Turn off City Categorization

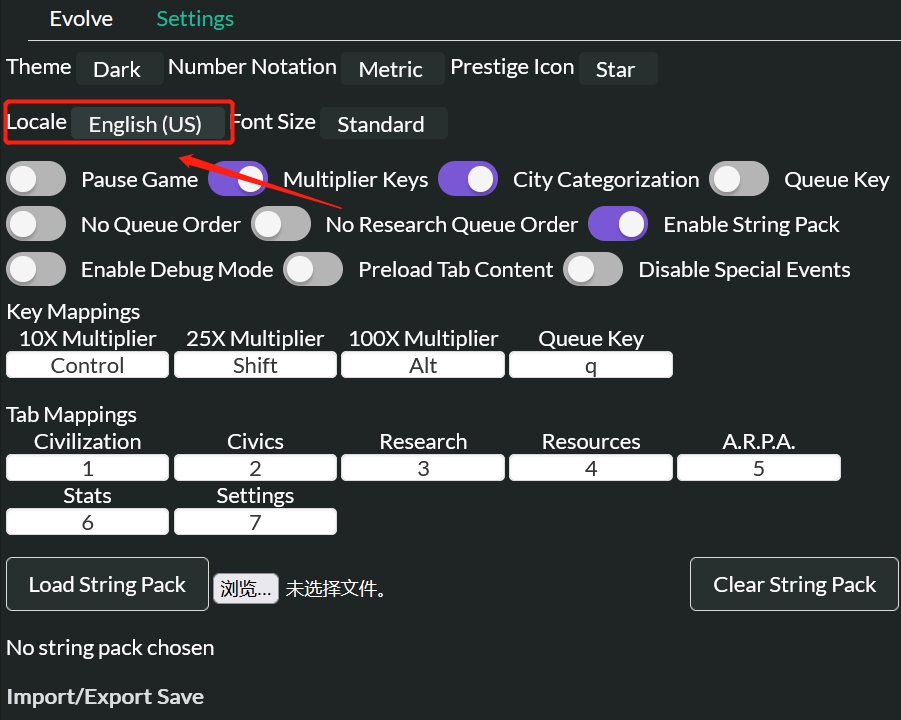(468, 178)
